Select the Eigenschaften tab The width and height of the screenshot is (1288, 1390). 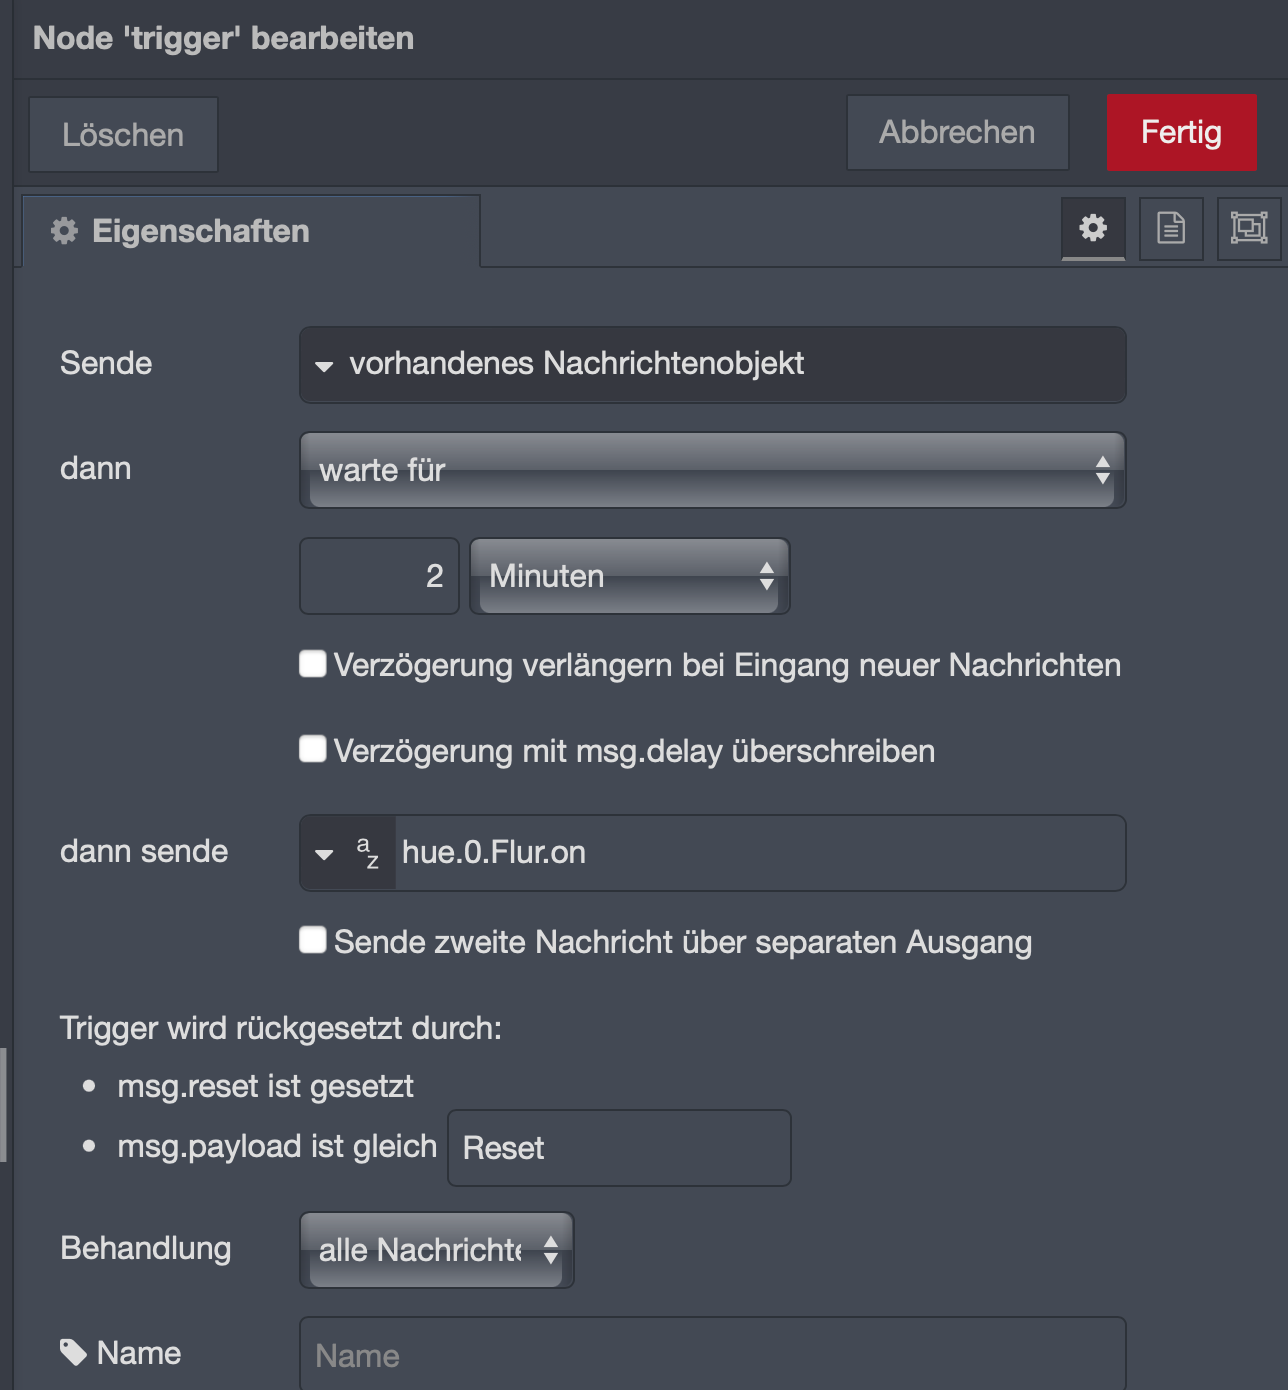tap(250, 231)
